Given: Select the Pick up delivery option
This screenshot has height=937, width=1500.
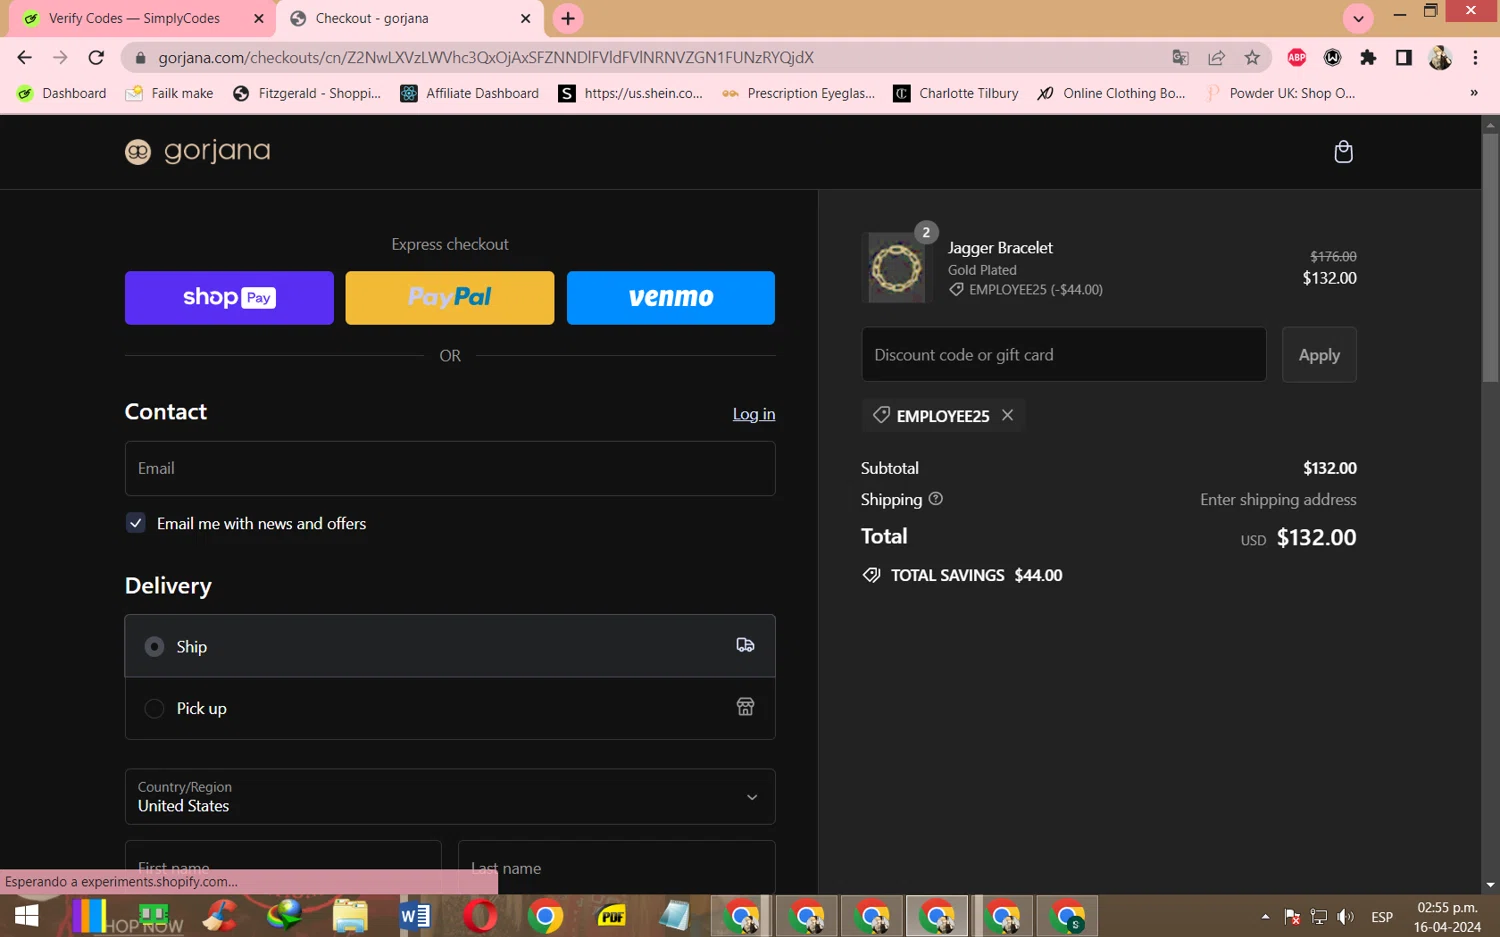Looking at the screenshot, I should [450, 708].
